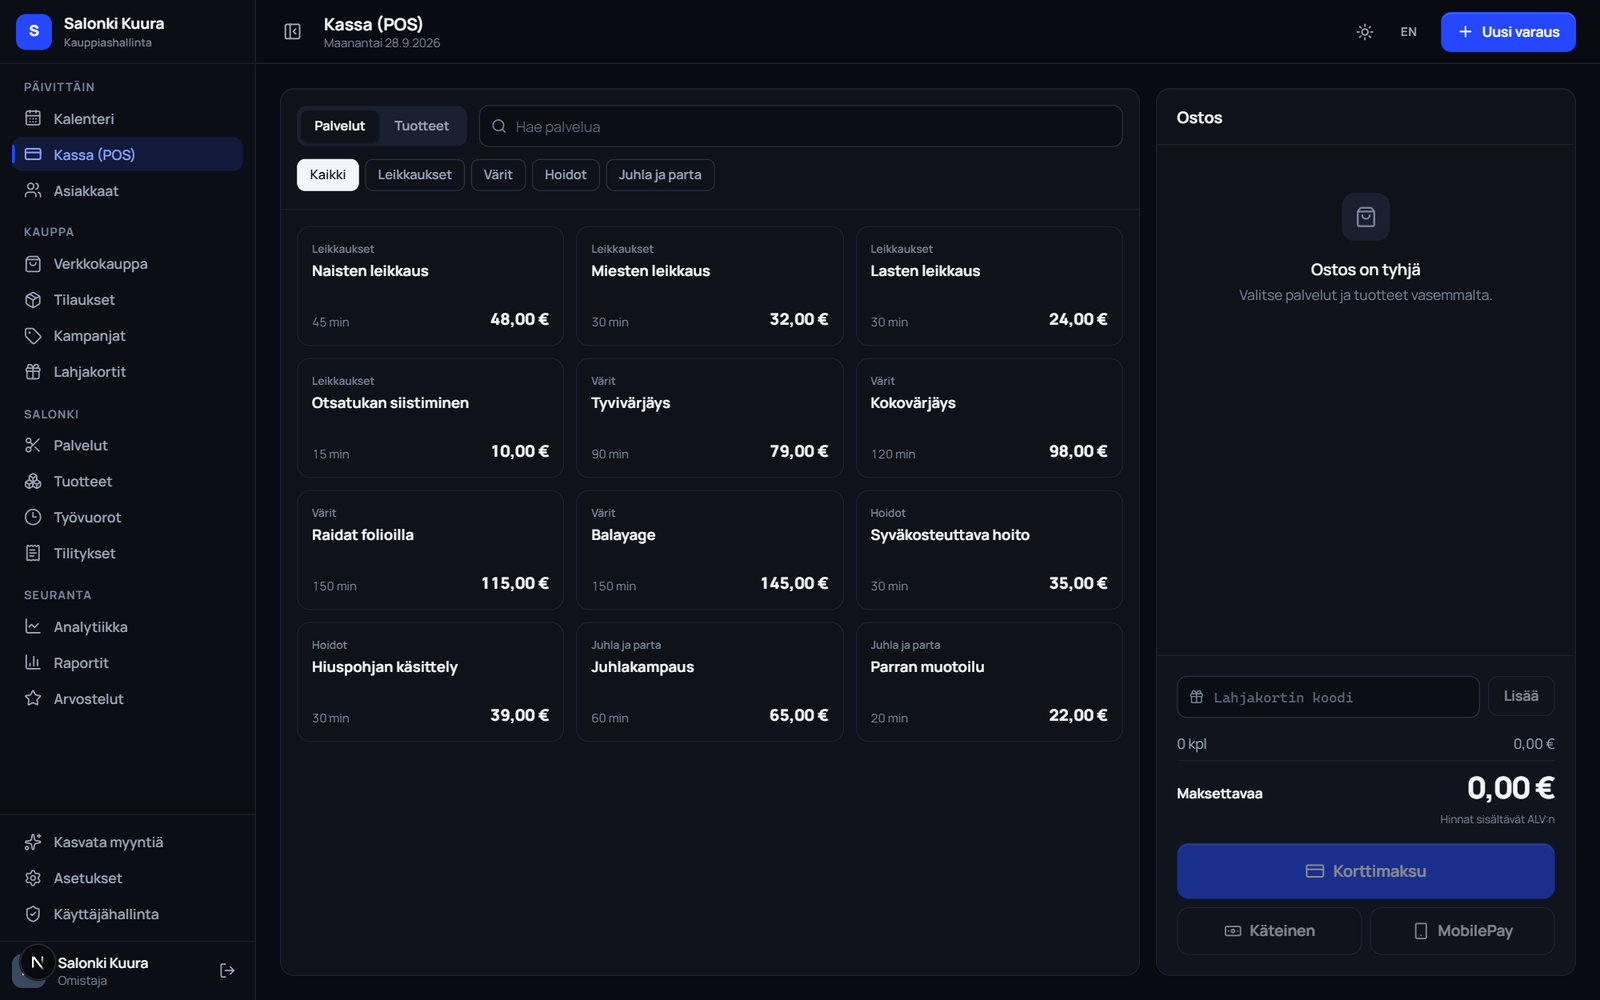Open Kampanjat tag icon

point(33,336)
